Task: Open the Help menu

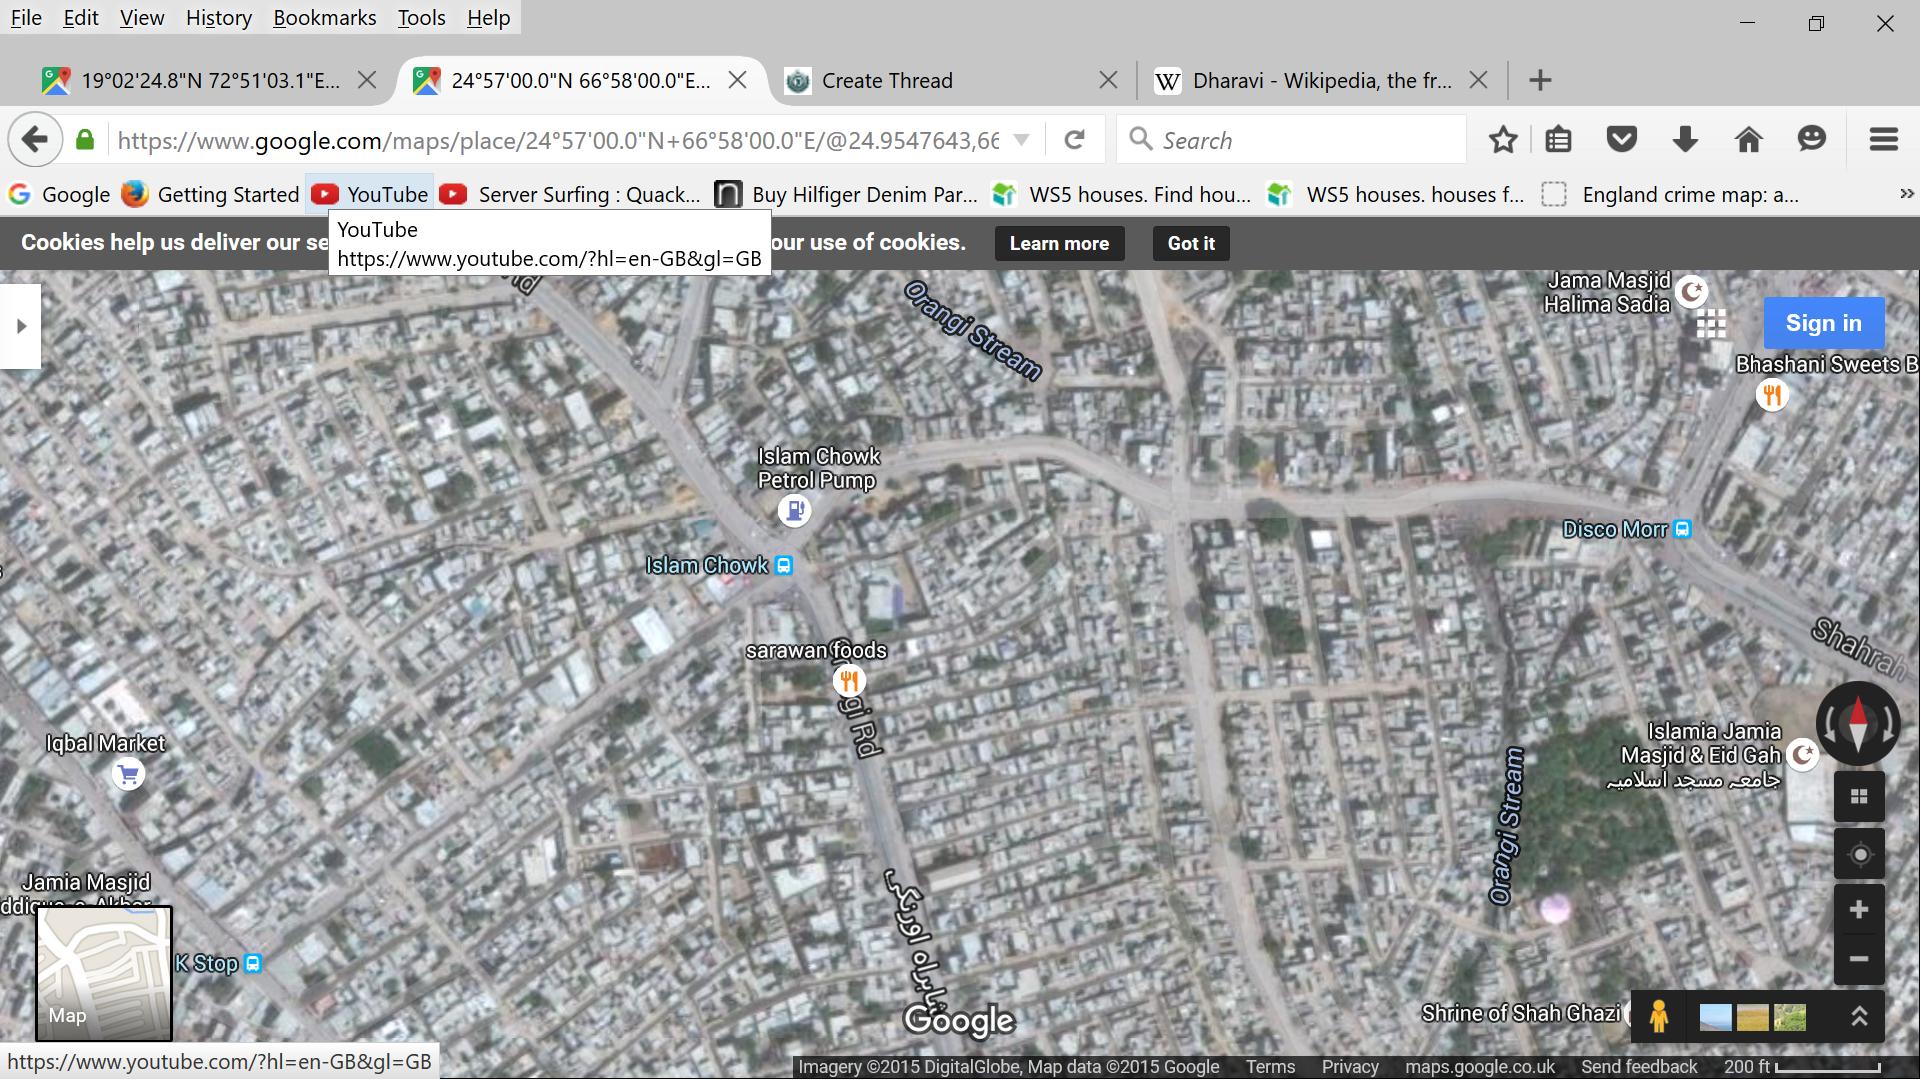Action: 488,18
